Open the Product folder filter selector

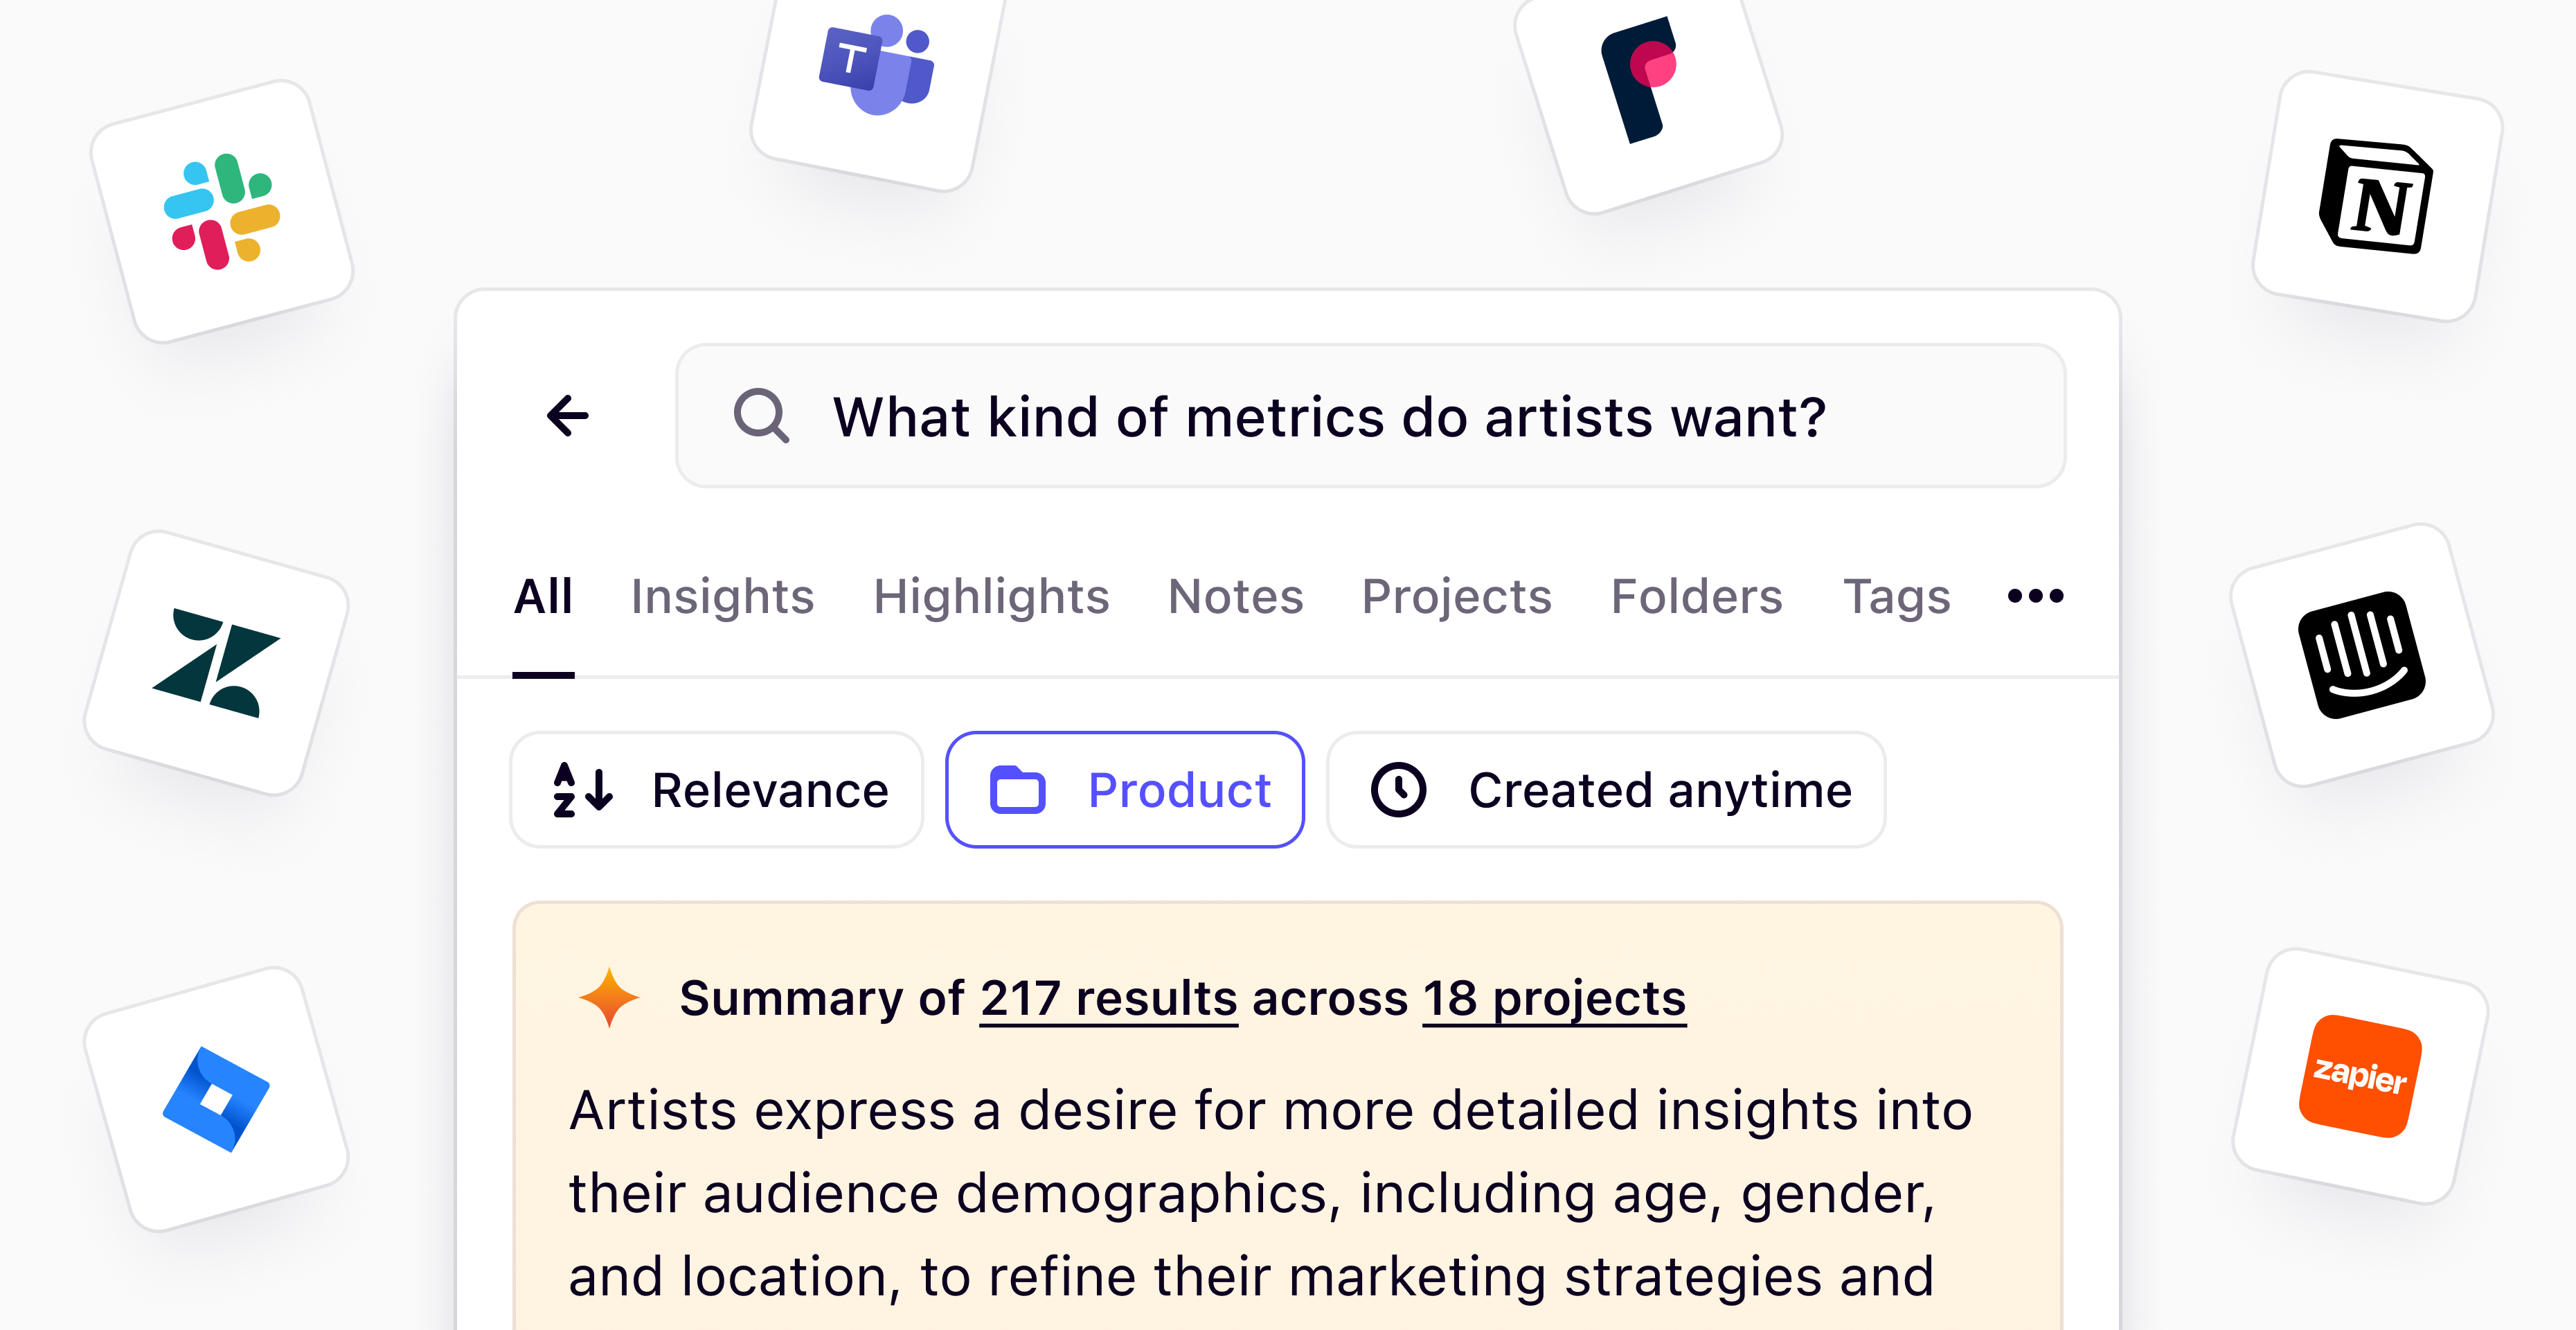point(1124,790)
